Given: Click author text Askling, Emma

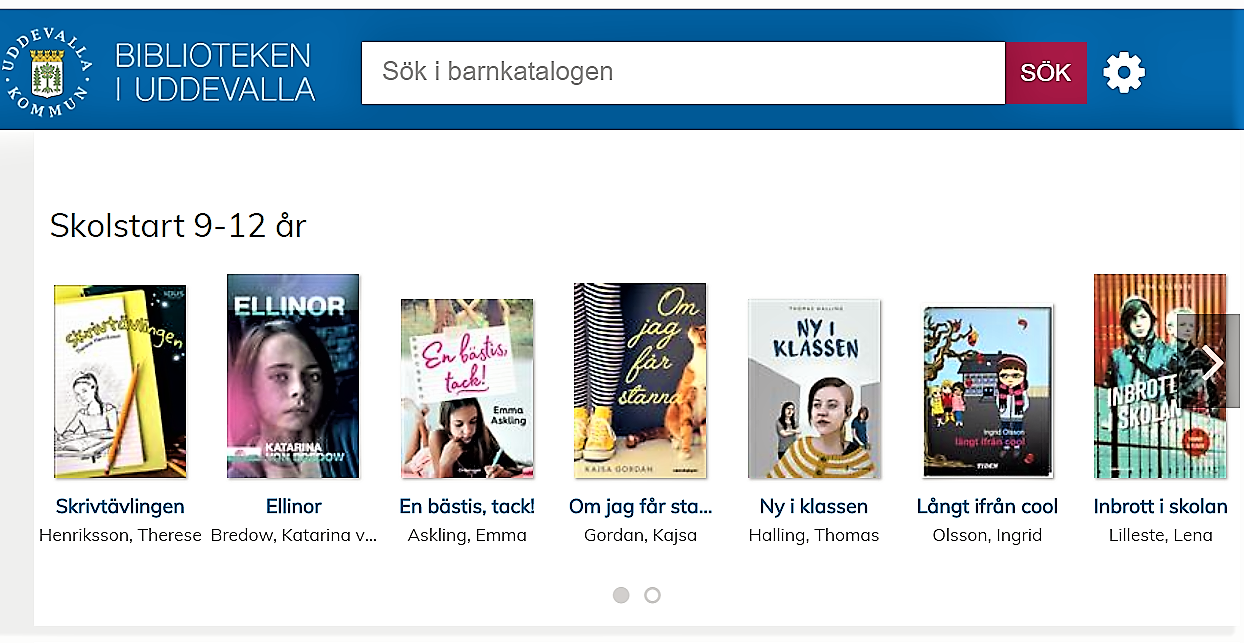Looking at the screenshot, I should point(467,535).
